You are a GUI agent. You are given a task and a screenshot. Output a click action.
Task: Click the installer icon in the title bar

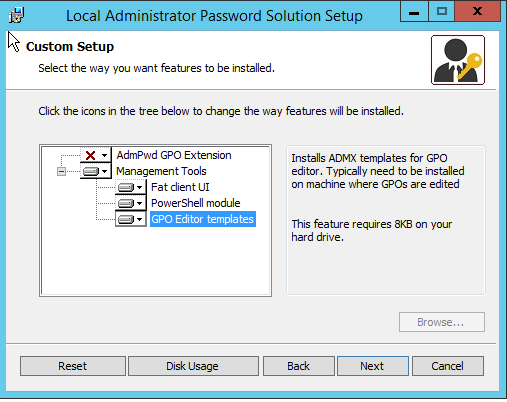(x=16, y=15)
